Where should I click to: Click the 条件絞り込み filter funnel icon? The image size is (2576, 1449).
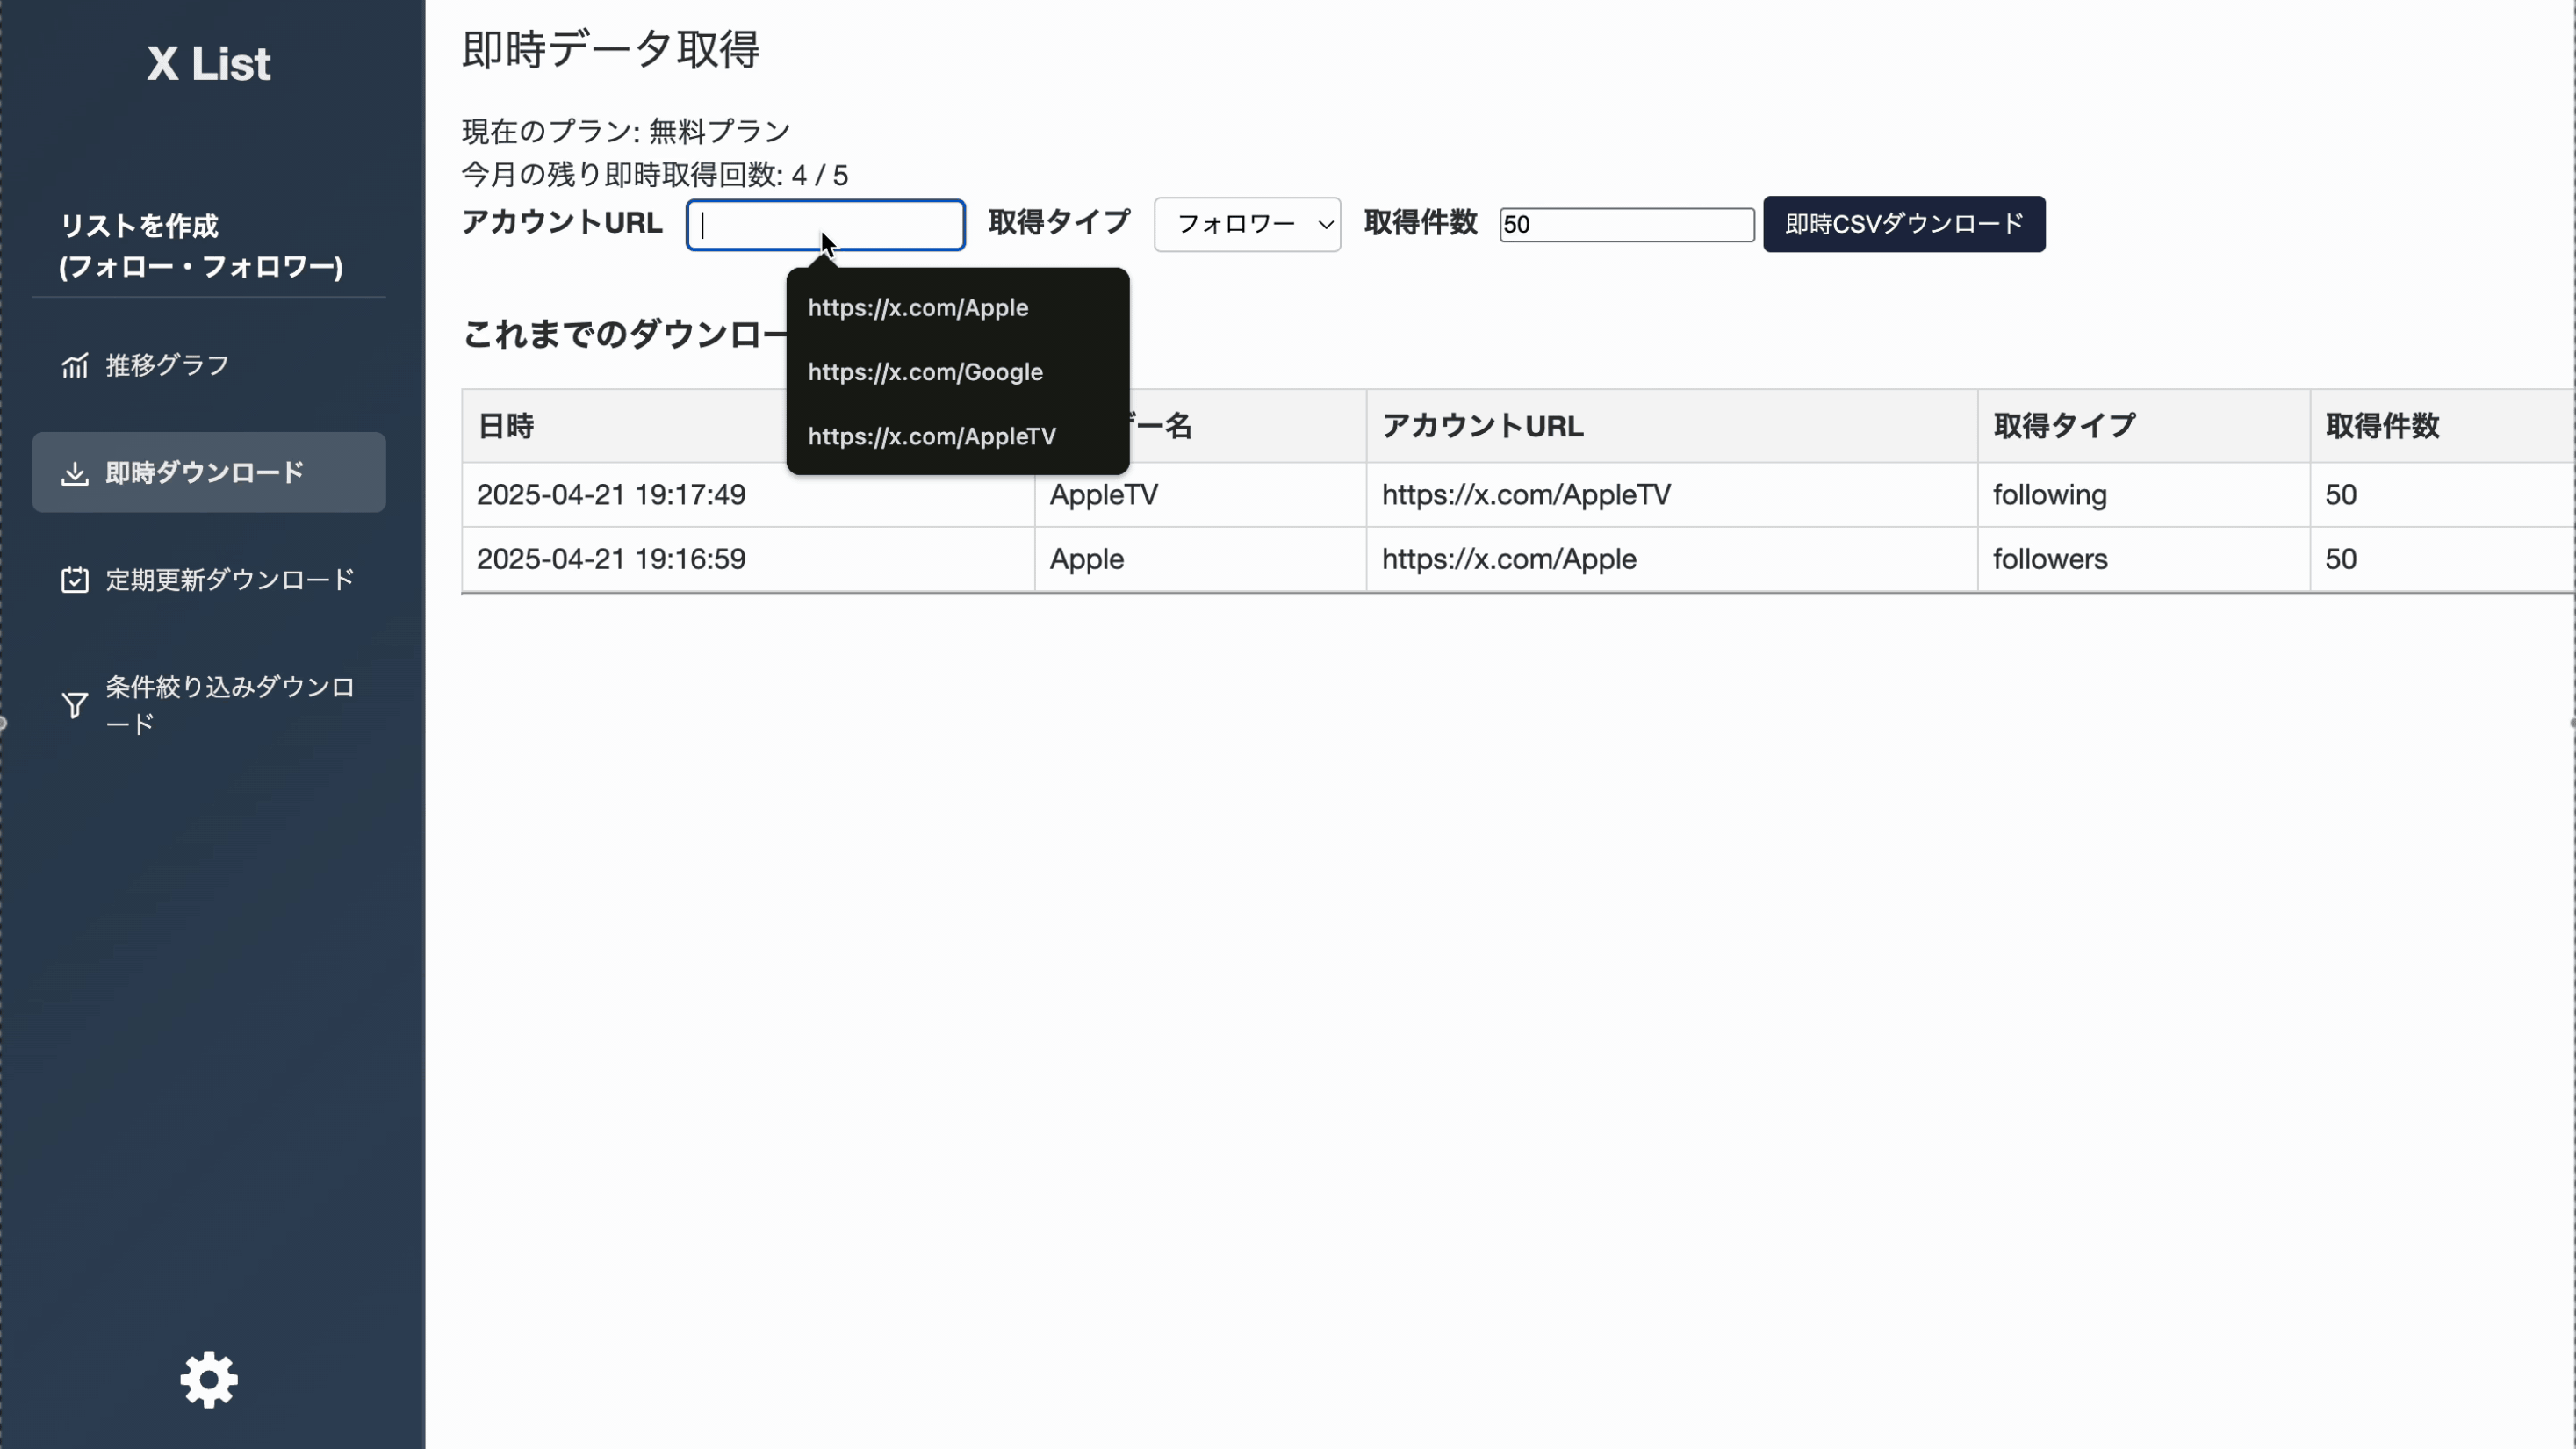[x=75, y=706]
